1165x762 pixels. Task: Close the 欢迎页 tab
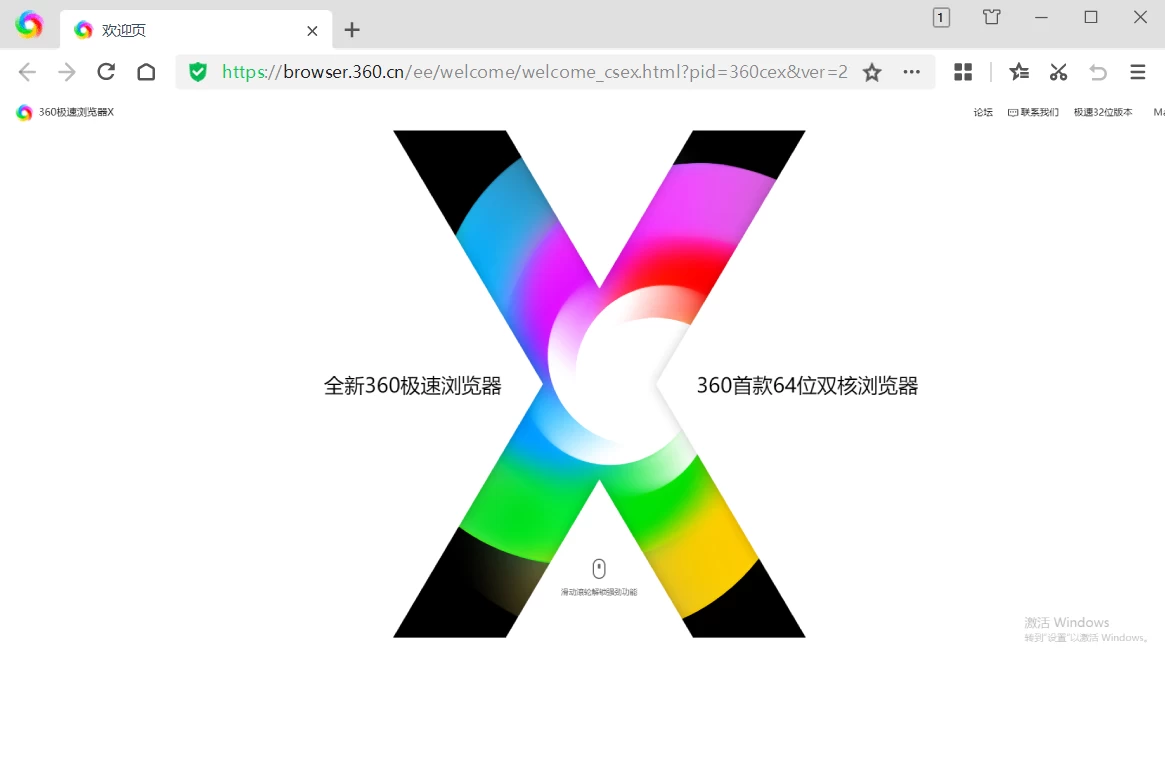coord(312,30)
